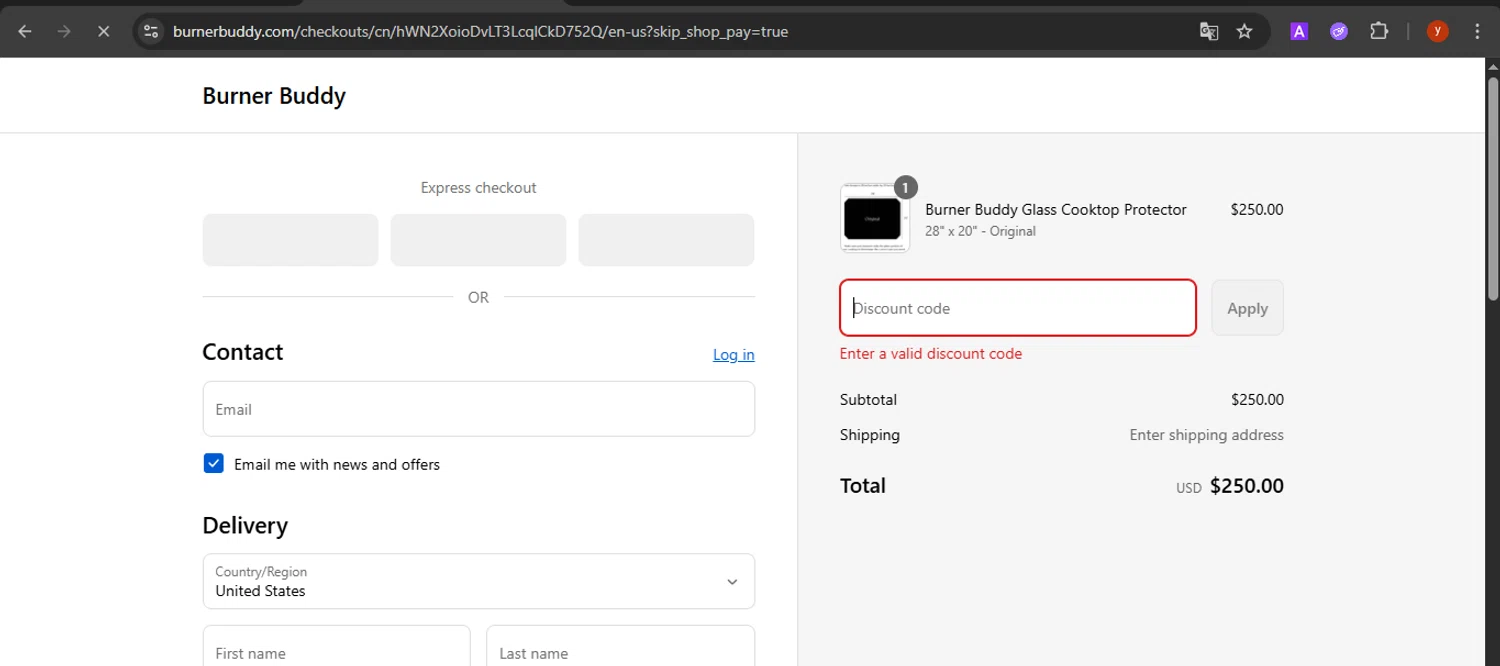The width and height of the screenshot is (1500, 666).
Task: Go back to the previous page
Action: coord(25,31)
